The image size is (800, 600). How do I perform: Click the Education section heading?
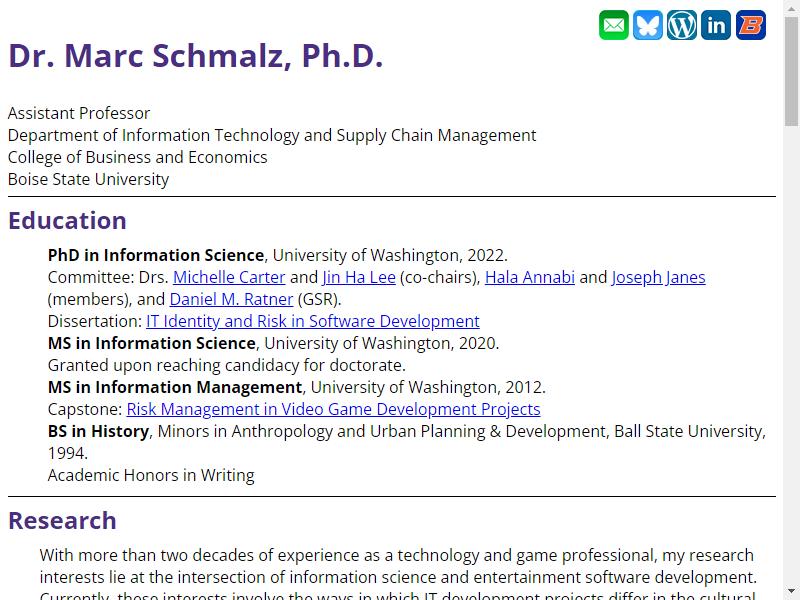[67, 220]
